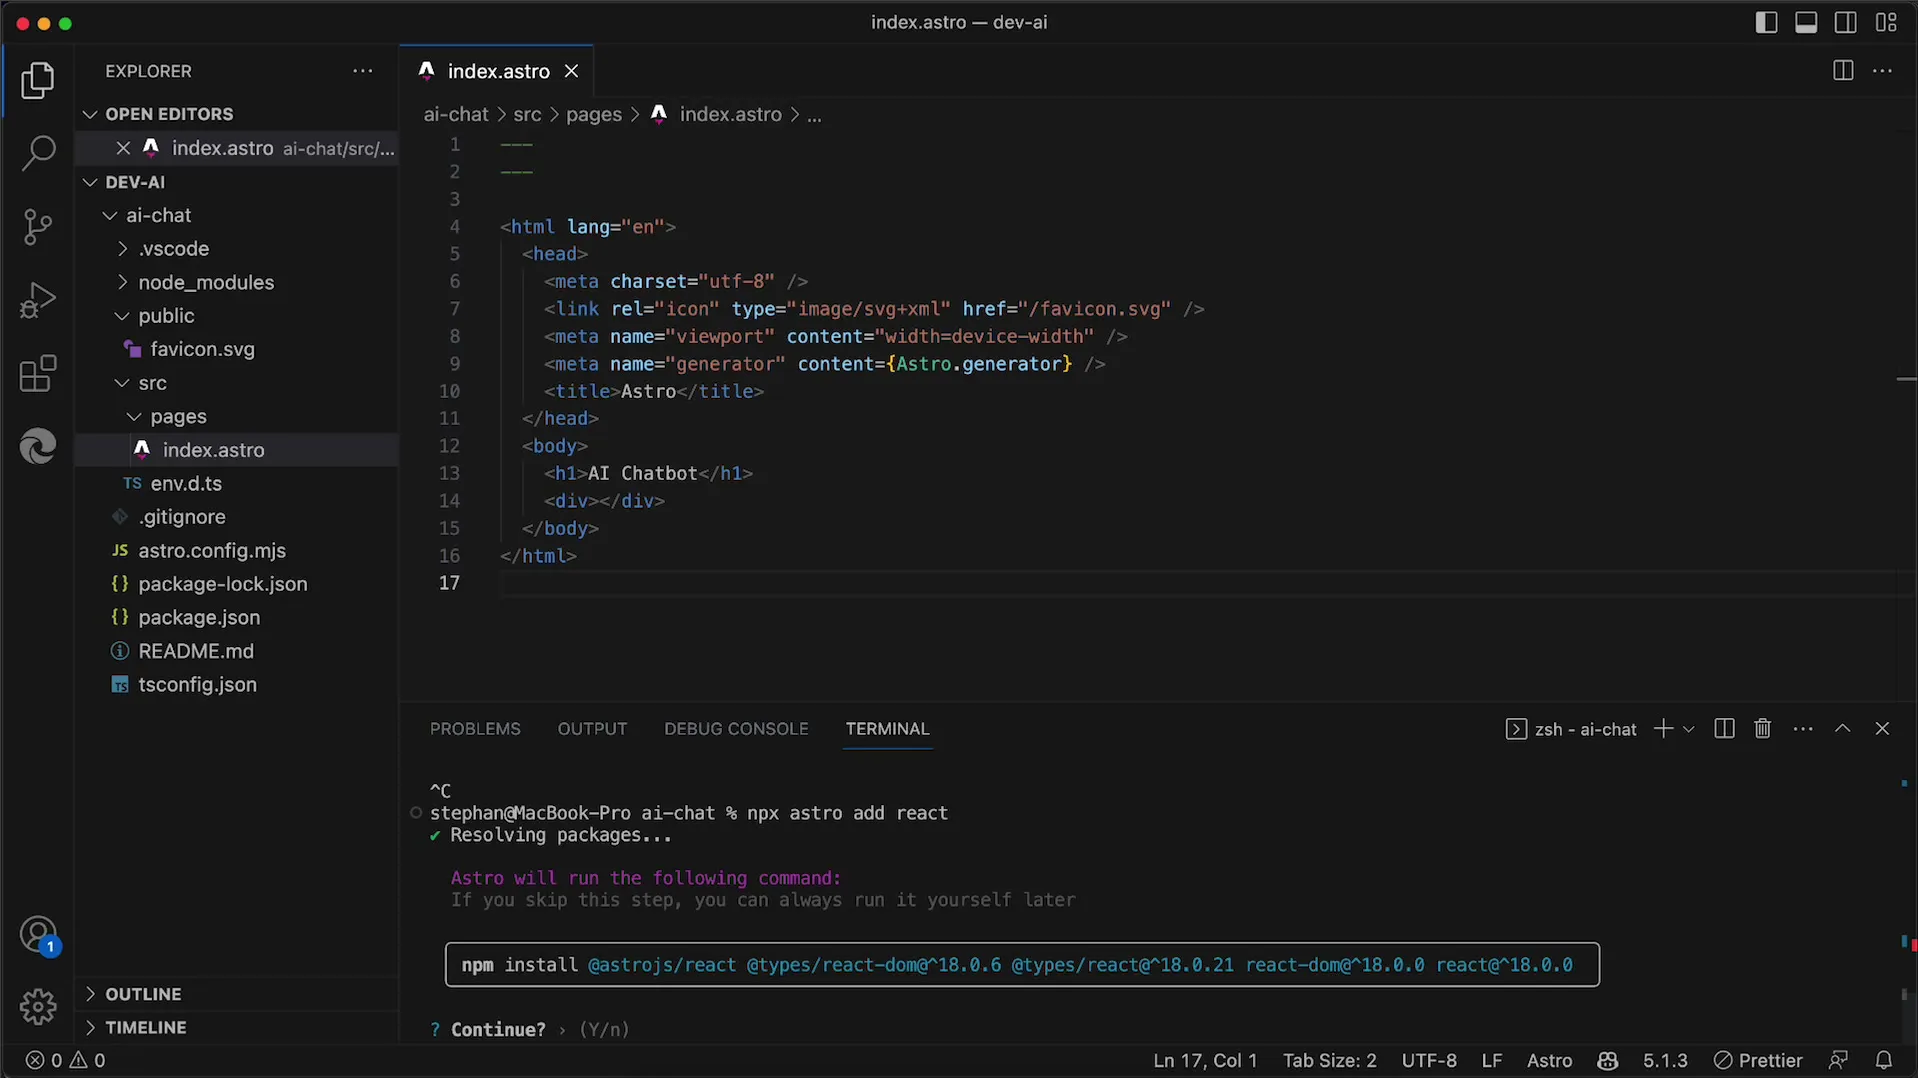The width and height of the screenshot is (1918, 1078).
Task: Open the Source Control view
Action: coord(38,227)
